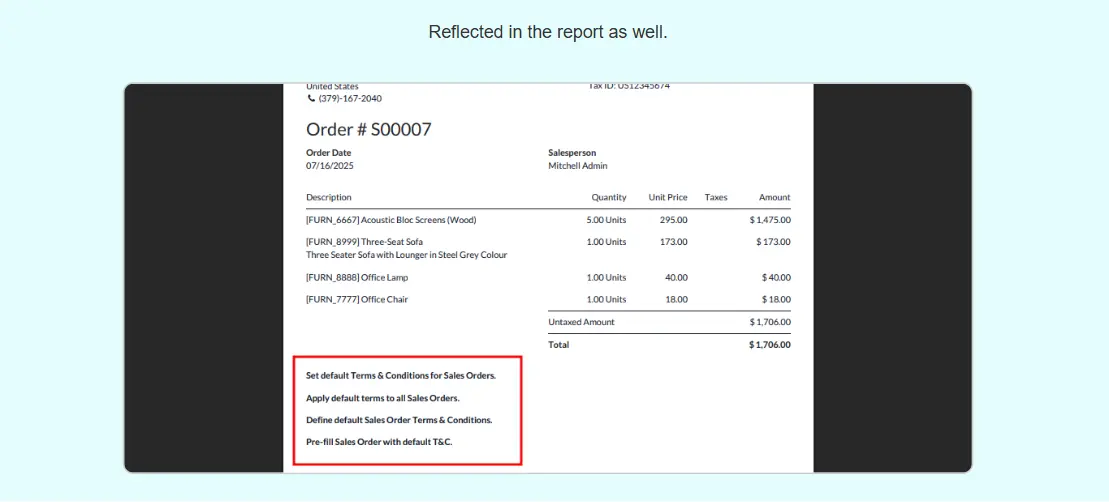Click the Untaxed Amount label
Image resolution: width=1109 pixels, height=502 pixels.
coord(581,322)
